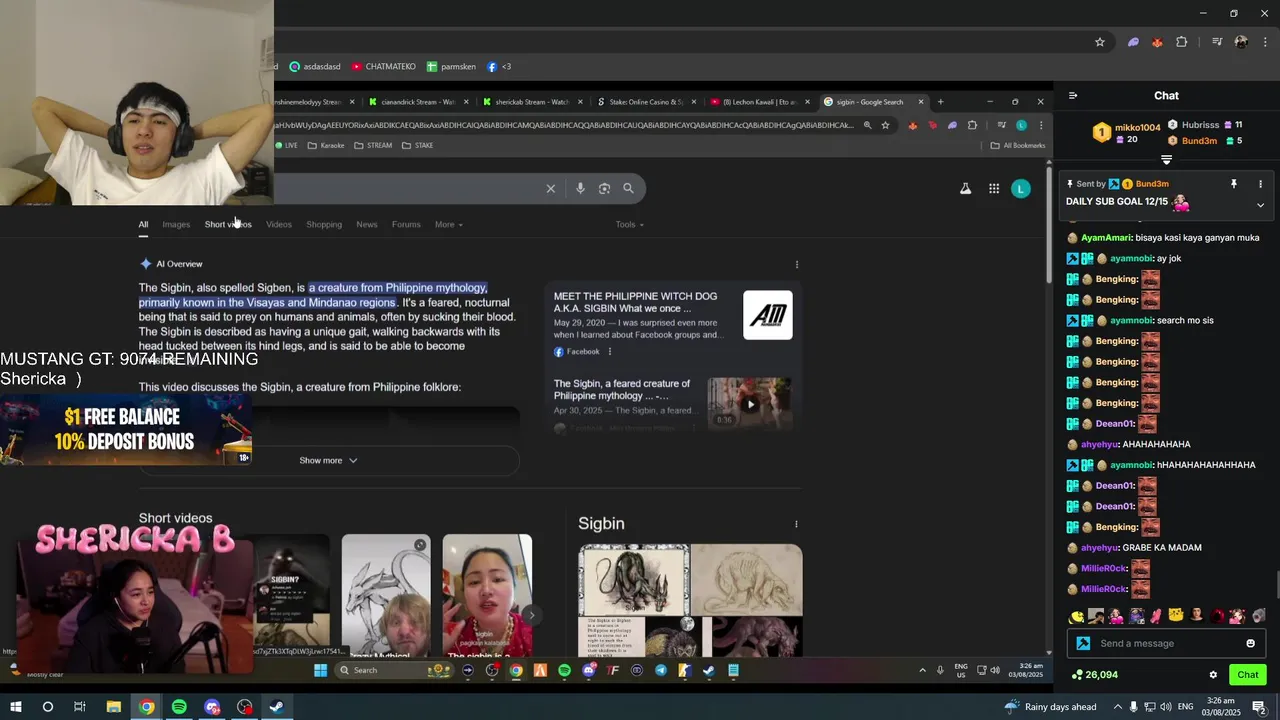Open the outer browser extensions puzzle icon

1182,42
